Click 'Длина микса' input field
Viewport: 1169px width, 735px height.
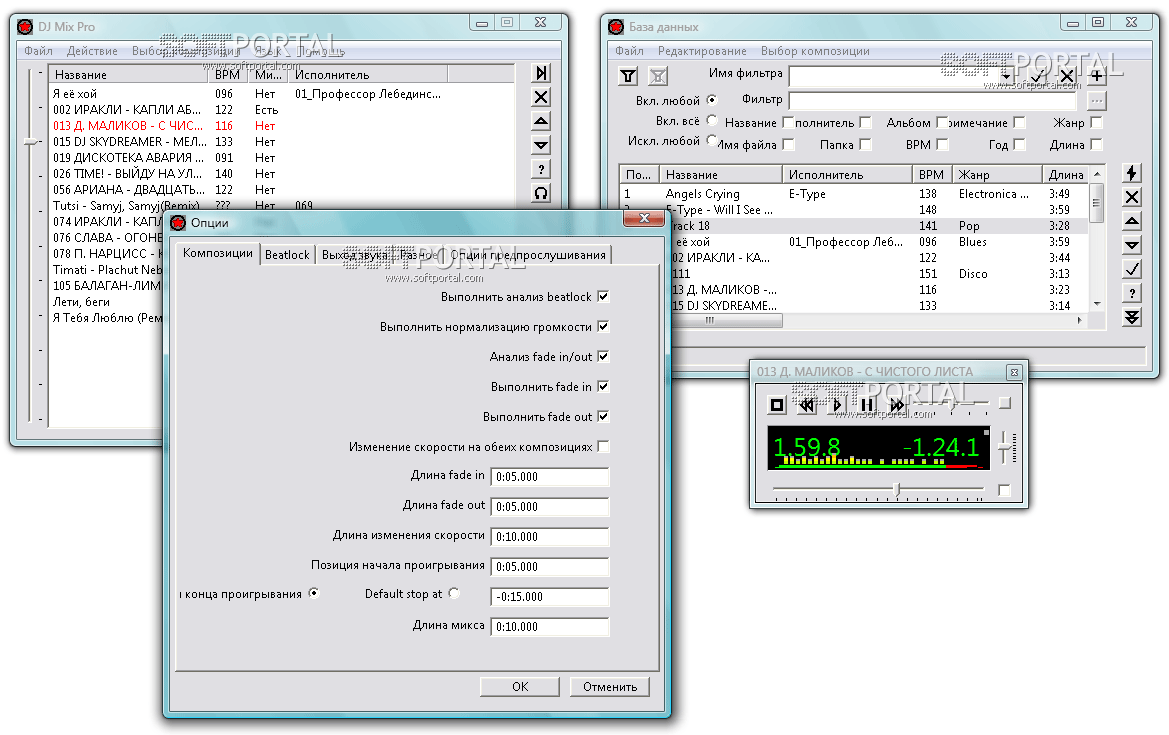549,626
